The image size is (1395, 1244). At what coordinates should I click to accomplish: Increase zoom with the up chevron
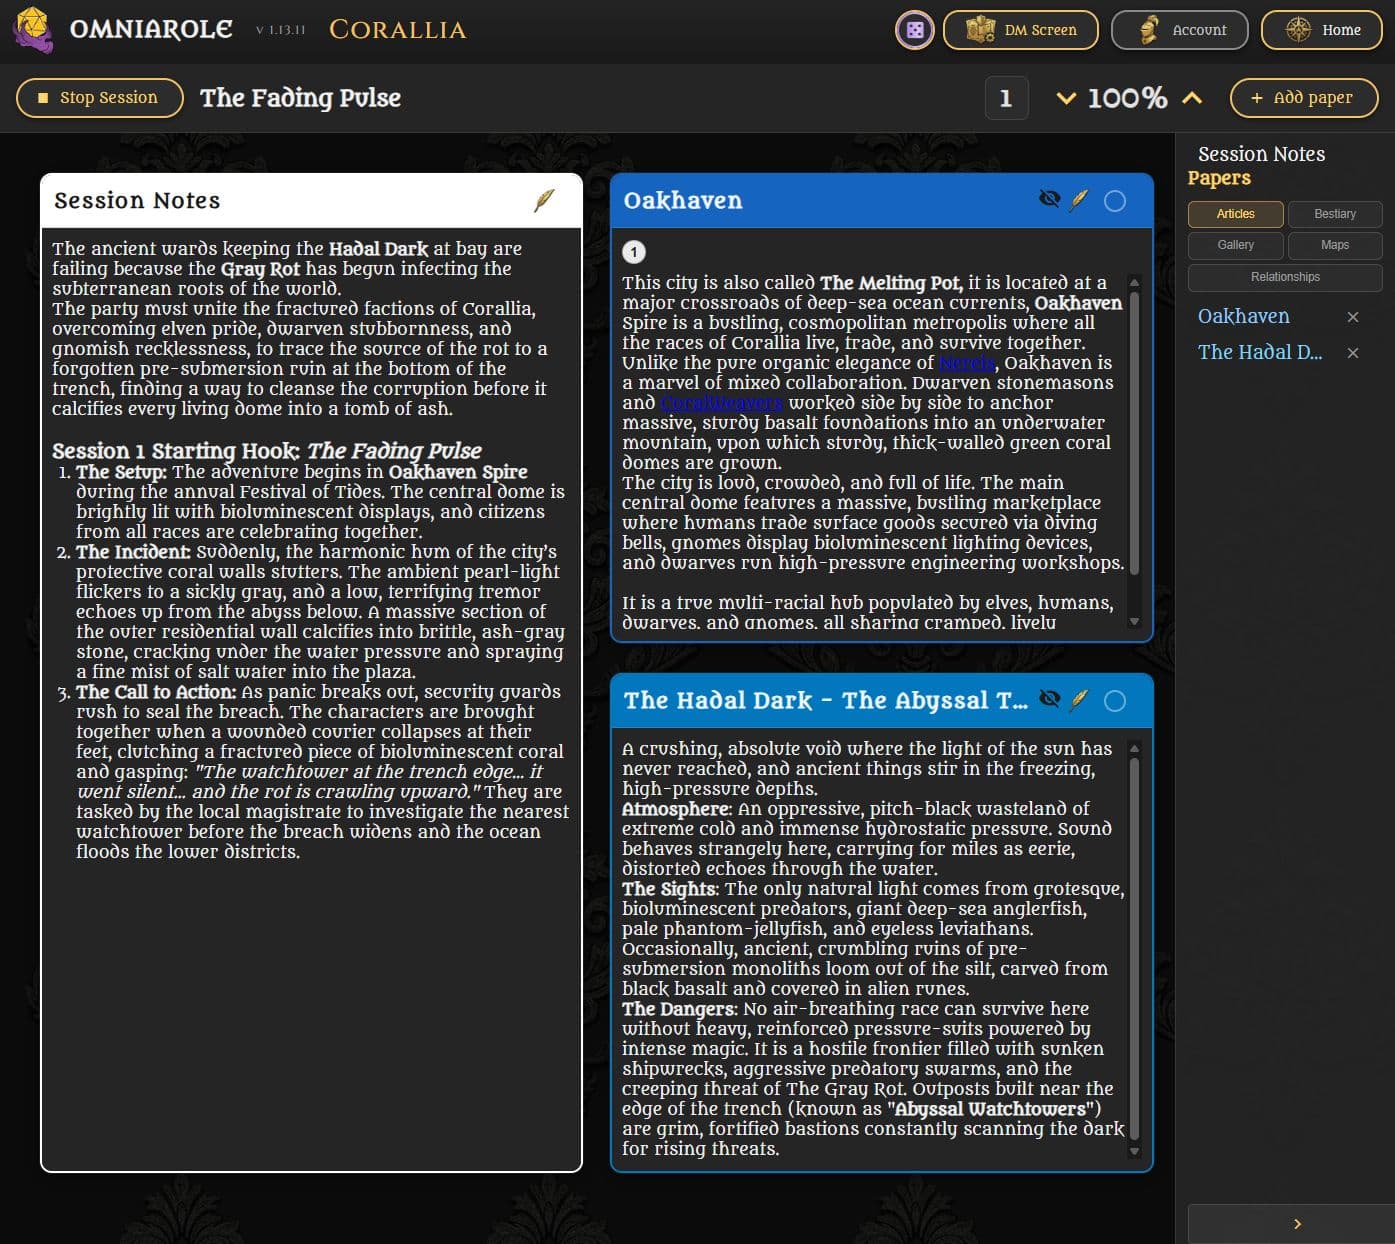(1191, 98)
